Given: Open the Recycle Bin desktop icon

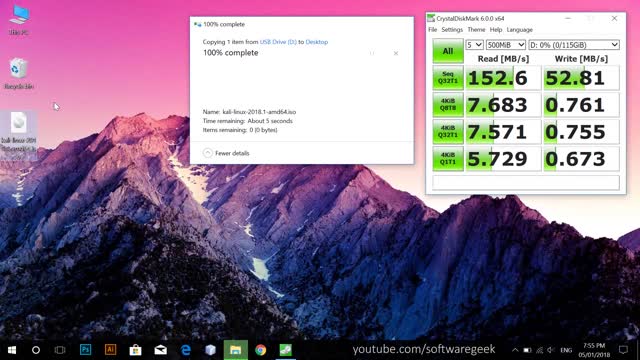Looking at the screenshot, I should 18,73.
